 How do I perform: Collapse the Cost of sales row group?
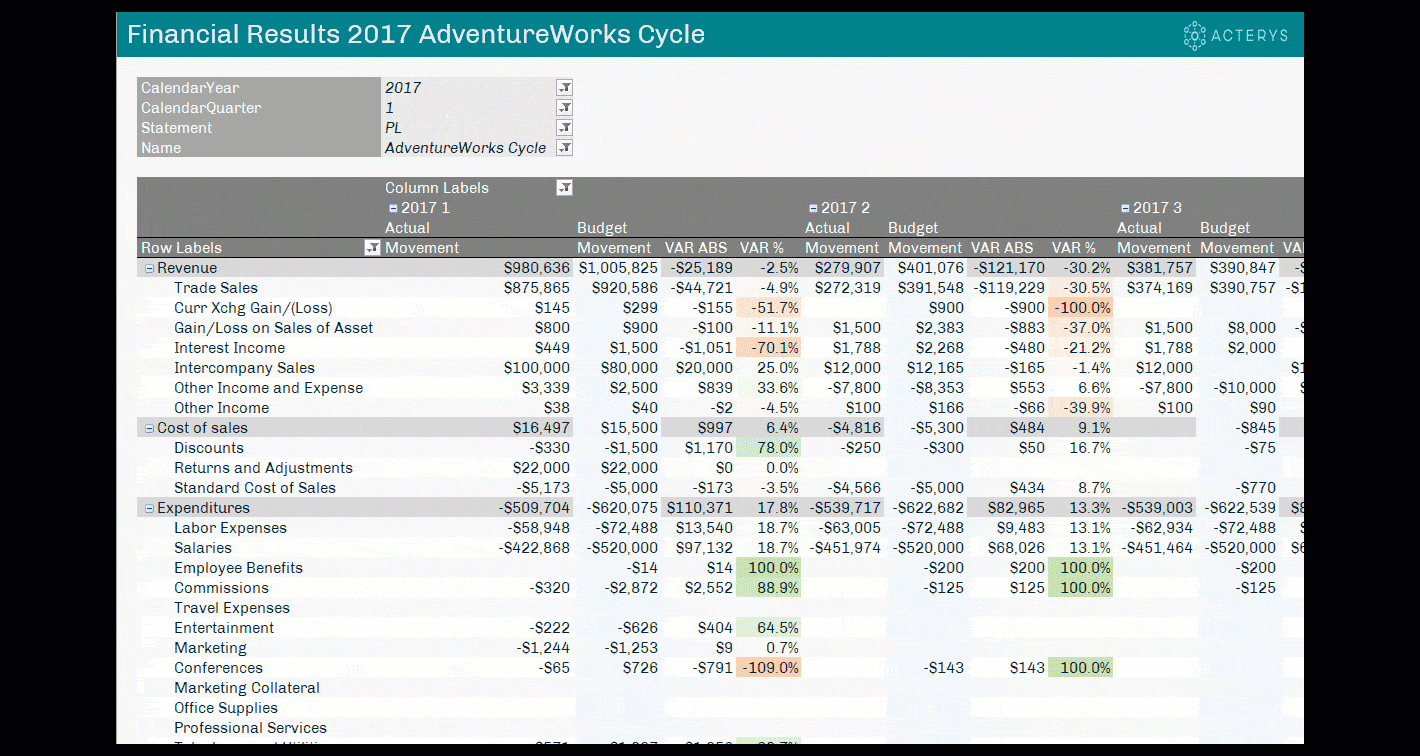(149, 428)
